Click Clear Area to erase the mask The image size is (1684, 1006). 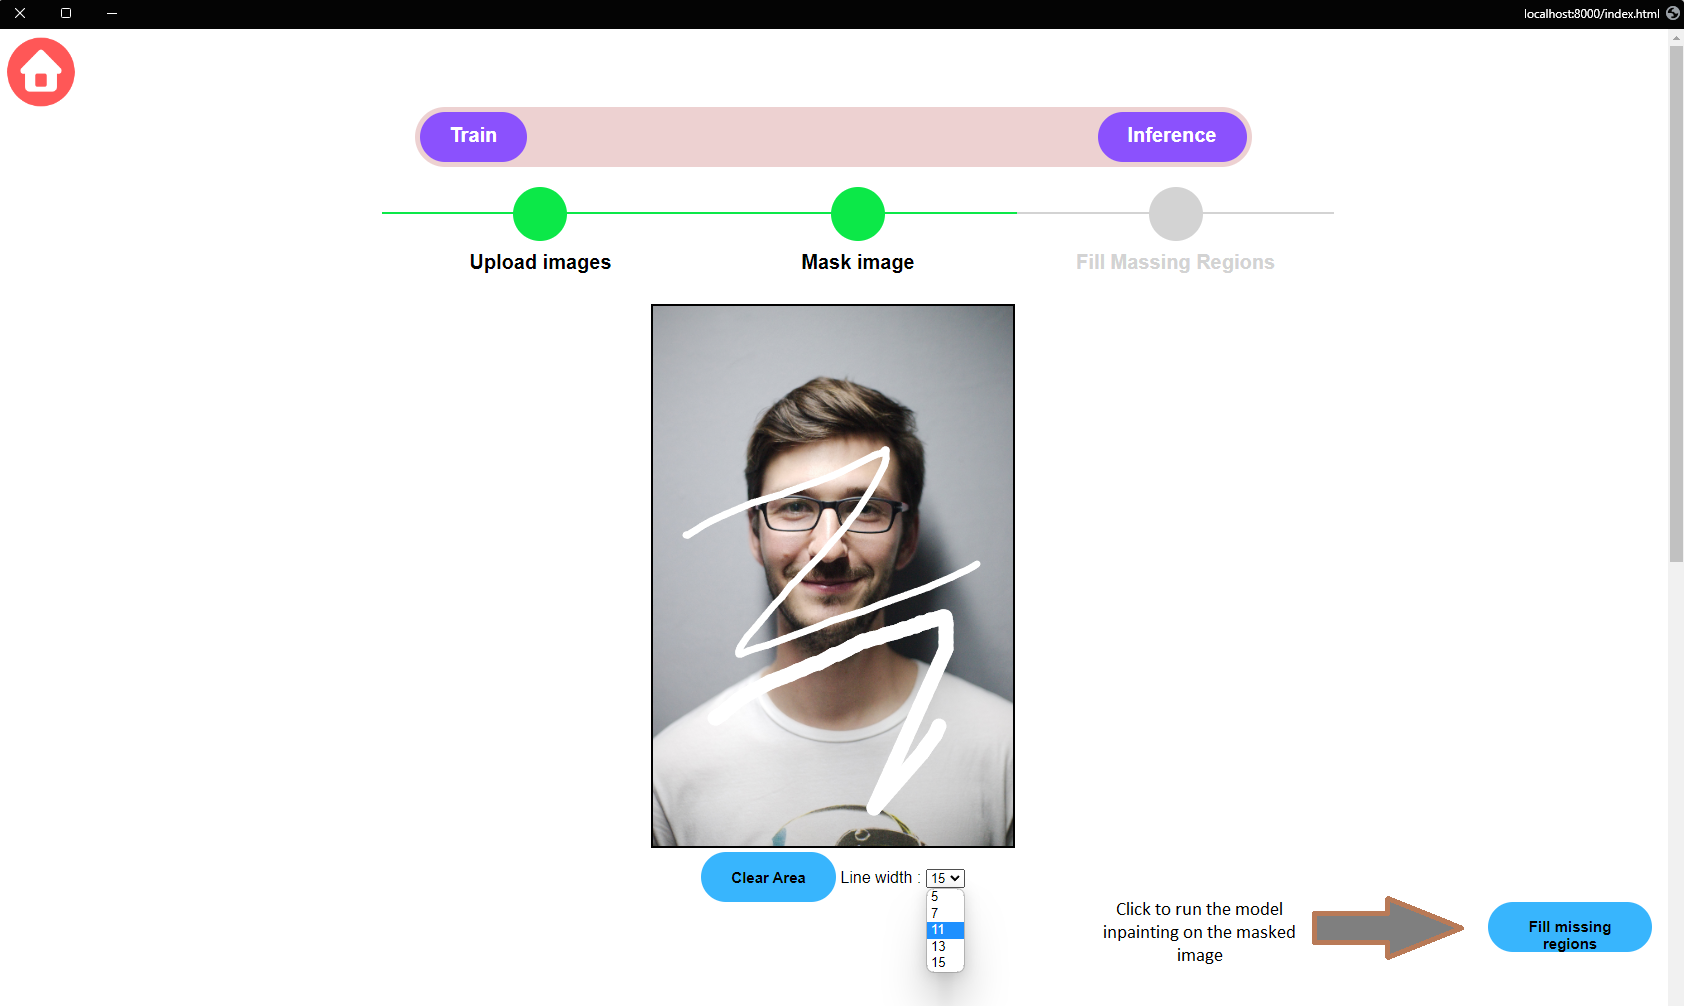tap(767, 877)
